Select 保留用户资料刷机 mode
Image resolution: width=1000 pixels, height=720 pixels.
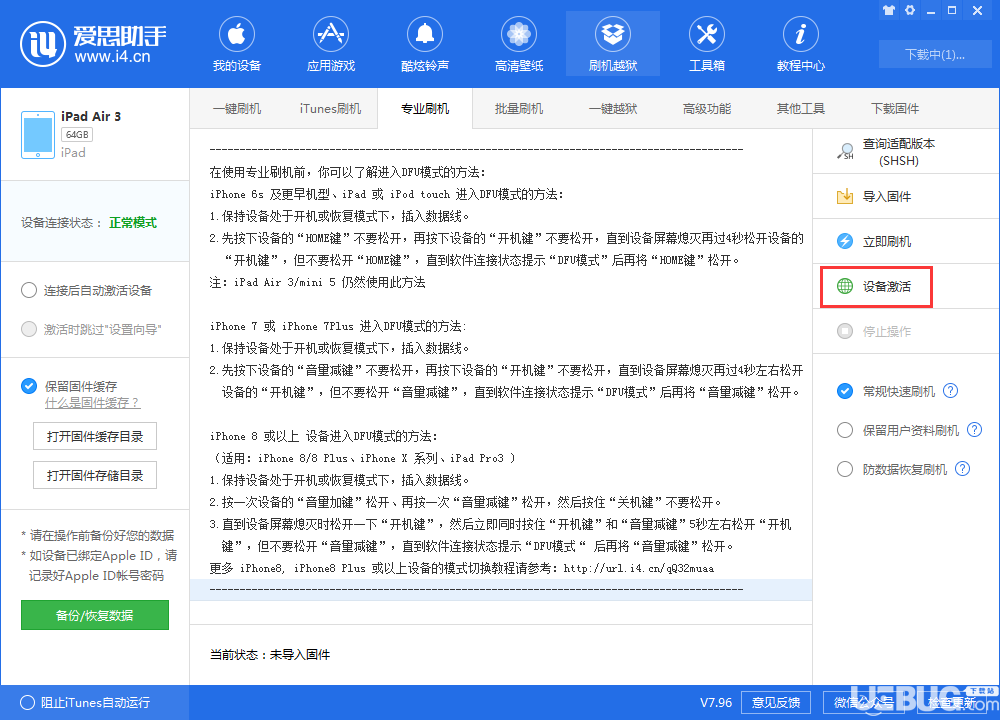(844, 430)
